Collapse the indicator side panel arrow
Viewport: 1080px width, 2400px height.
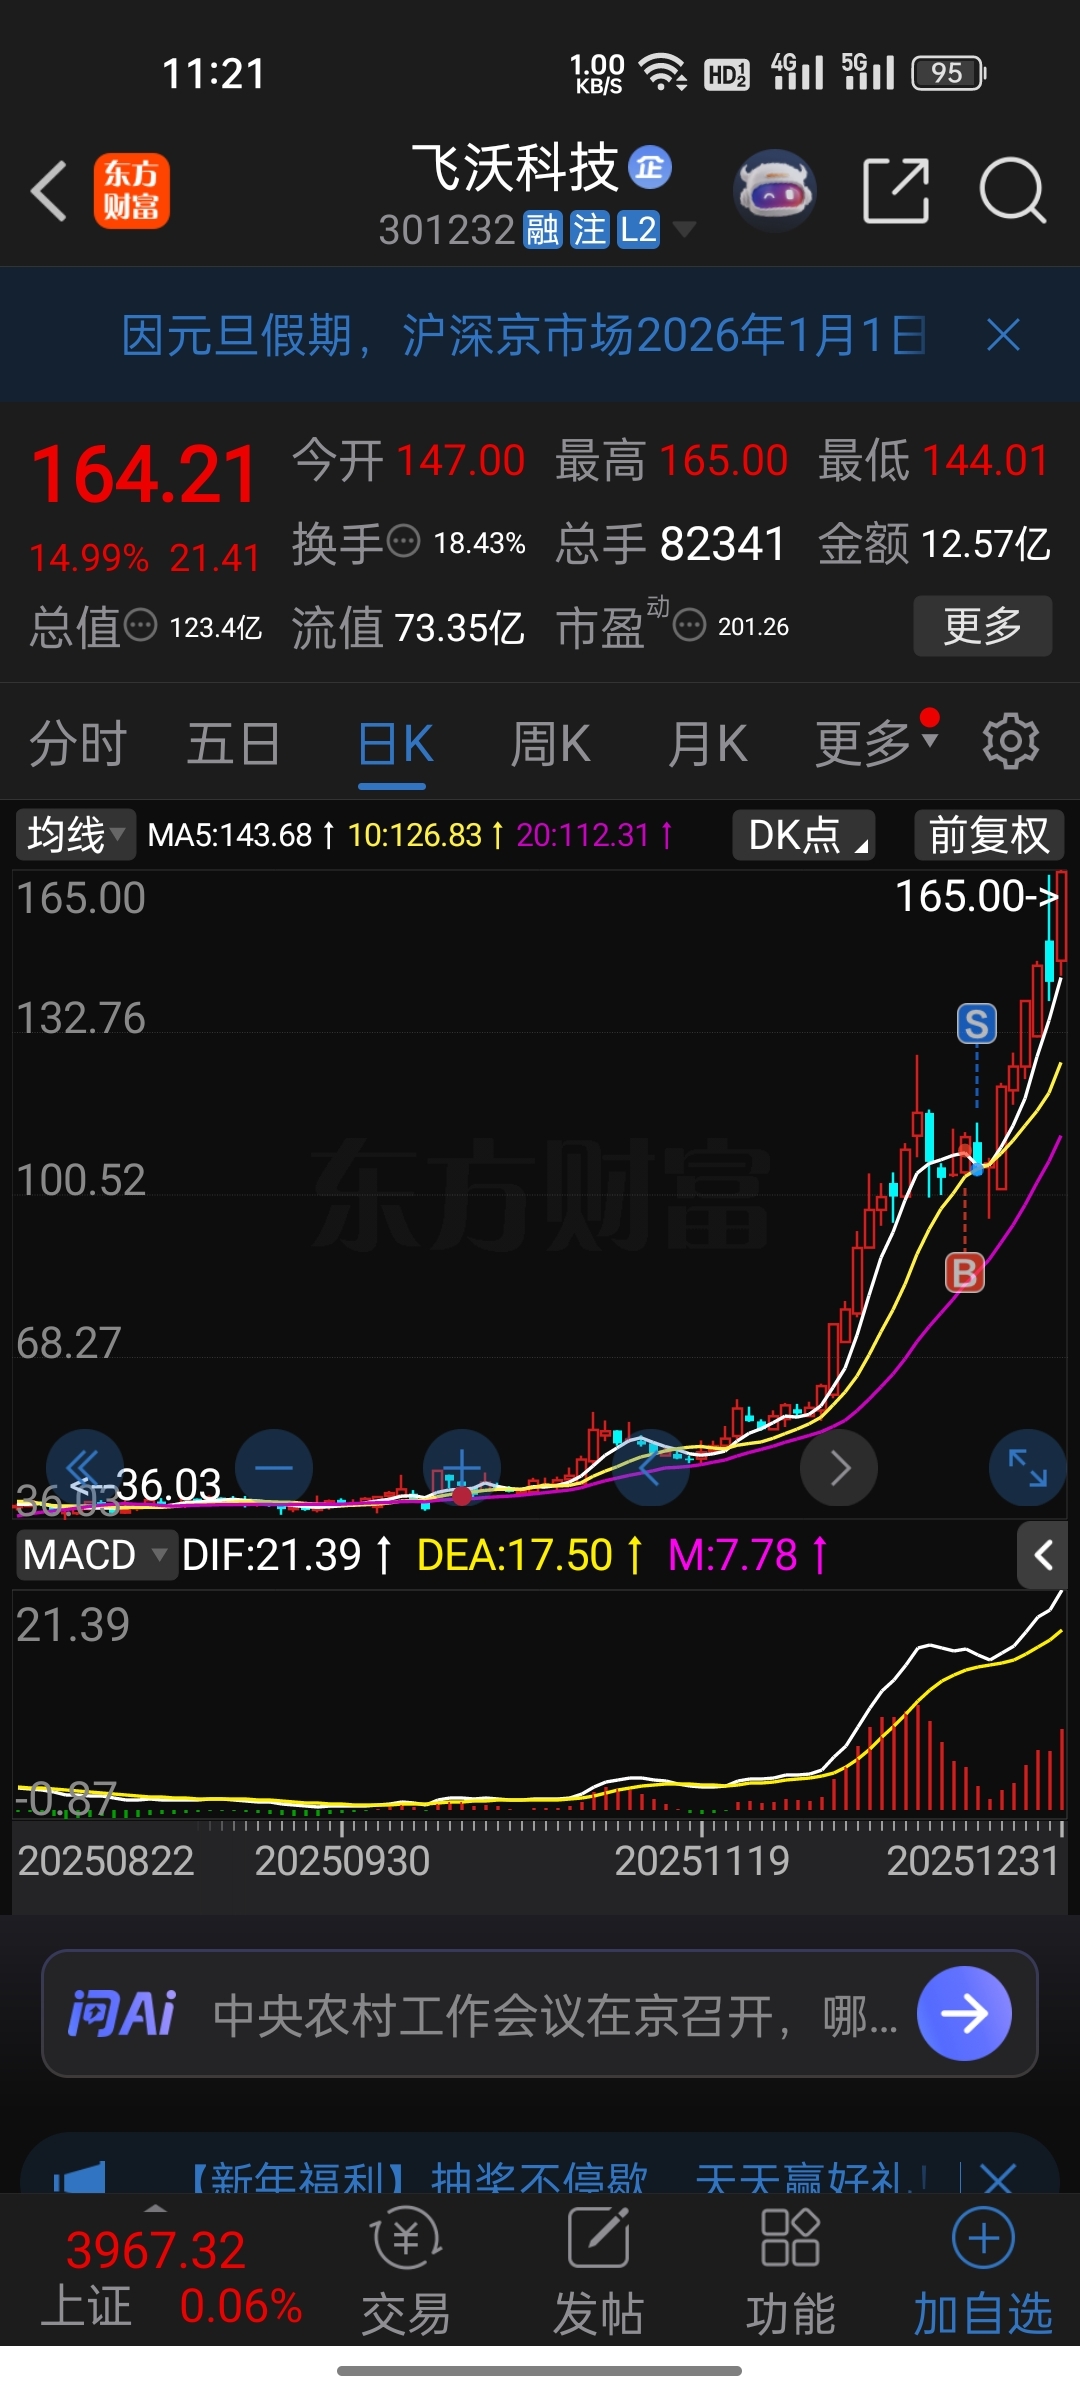tap(1043, 1555)
